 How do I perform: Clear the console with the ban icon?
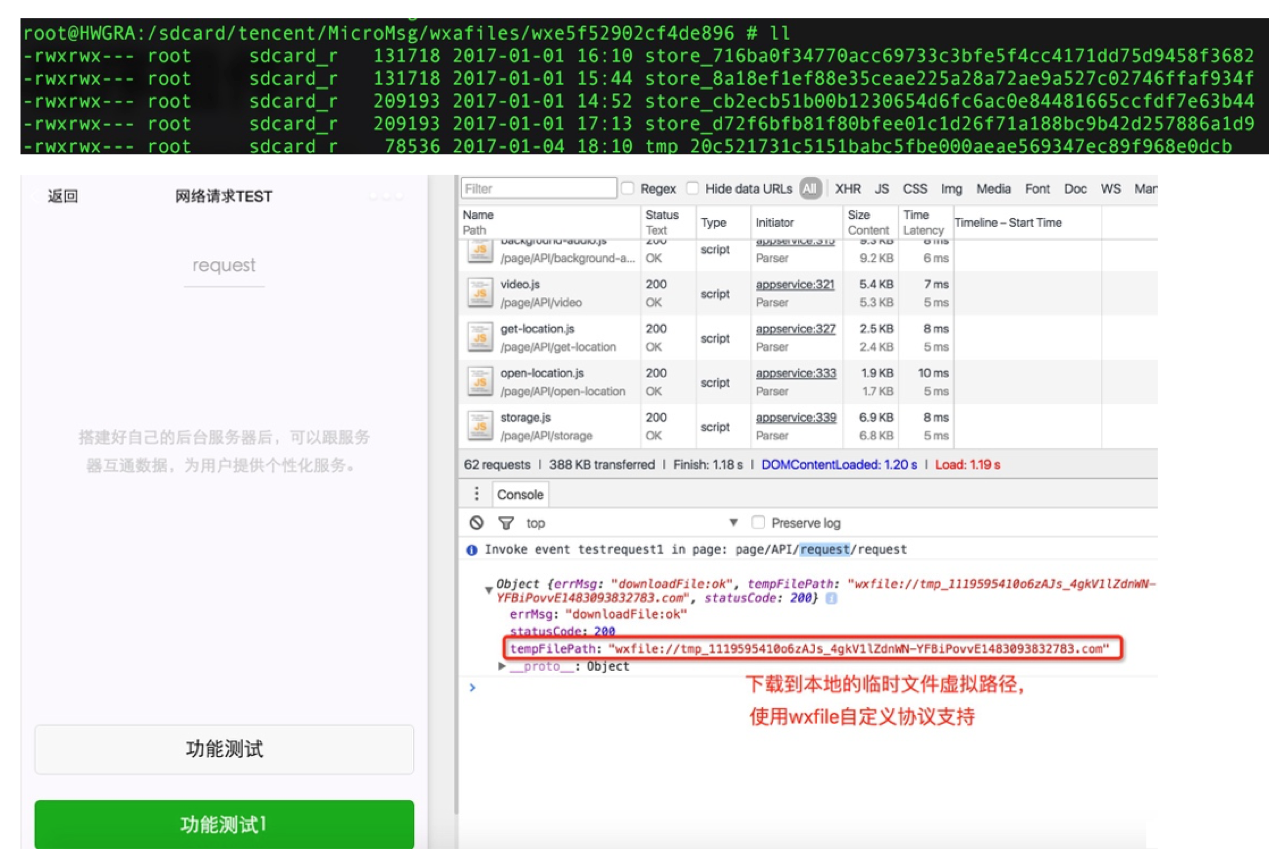pyautogui.click(x=477, y=523)
